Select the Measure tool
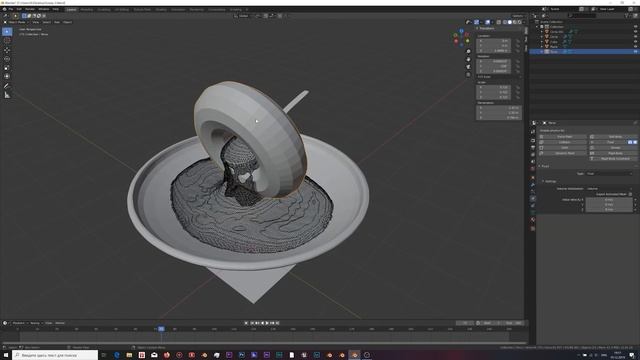This screenshot has height=360, width=640. (x=7, y=95)
